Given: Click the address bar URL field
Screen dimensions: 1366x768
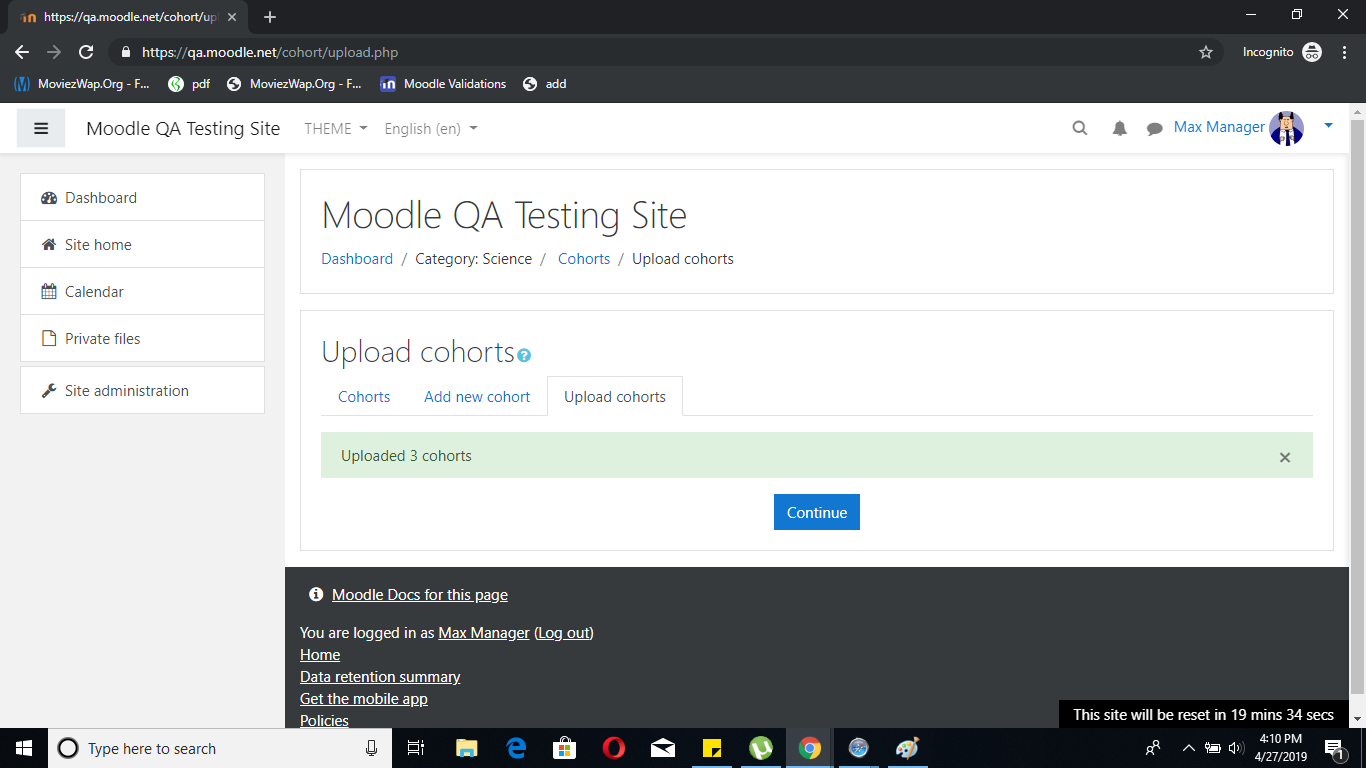Looking at the screenshot, I should pyautogui.click(x=665, y=52).
